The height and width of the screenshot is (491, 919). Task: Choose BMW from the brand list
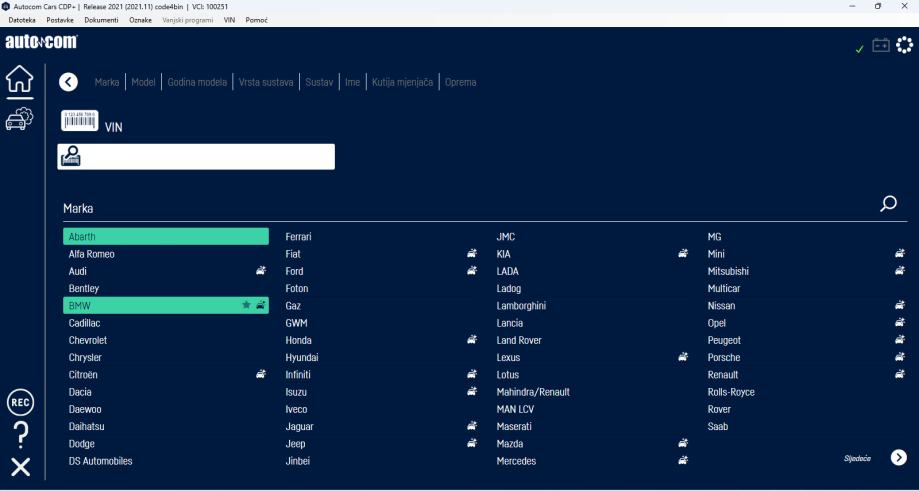(166, 305)
